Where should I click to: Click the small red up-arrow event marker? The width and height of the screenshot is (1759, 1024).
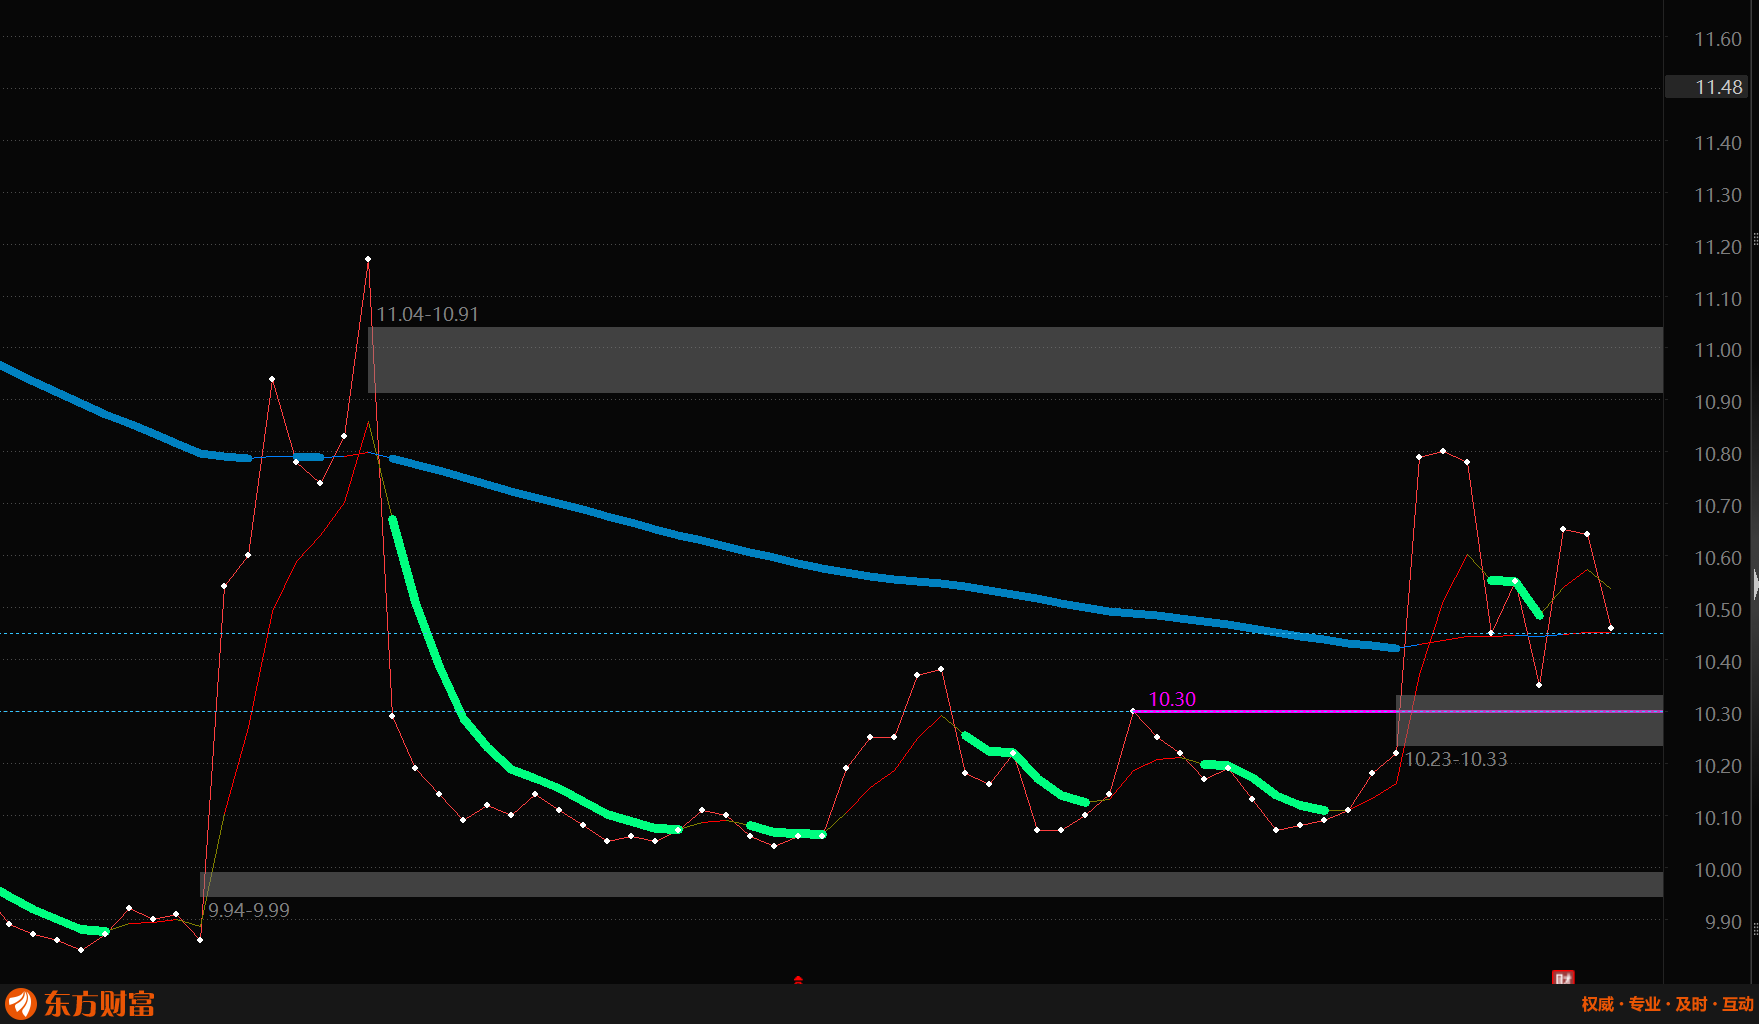point(798,980)
